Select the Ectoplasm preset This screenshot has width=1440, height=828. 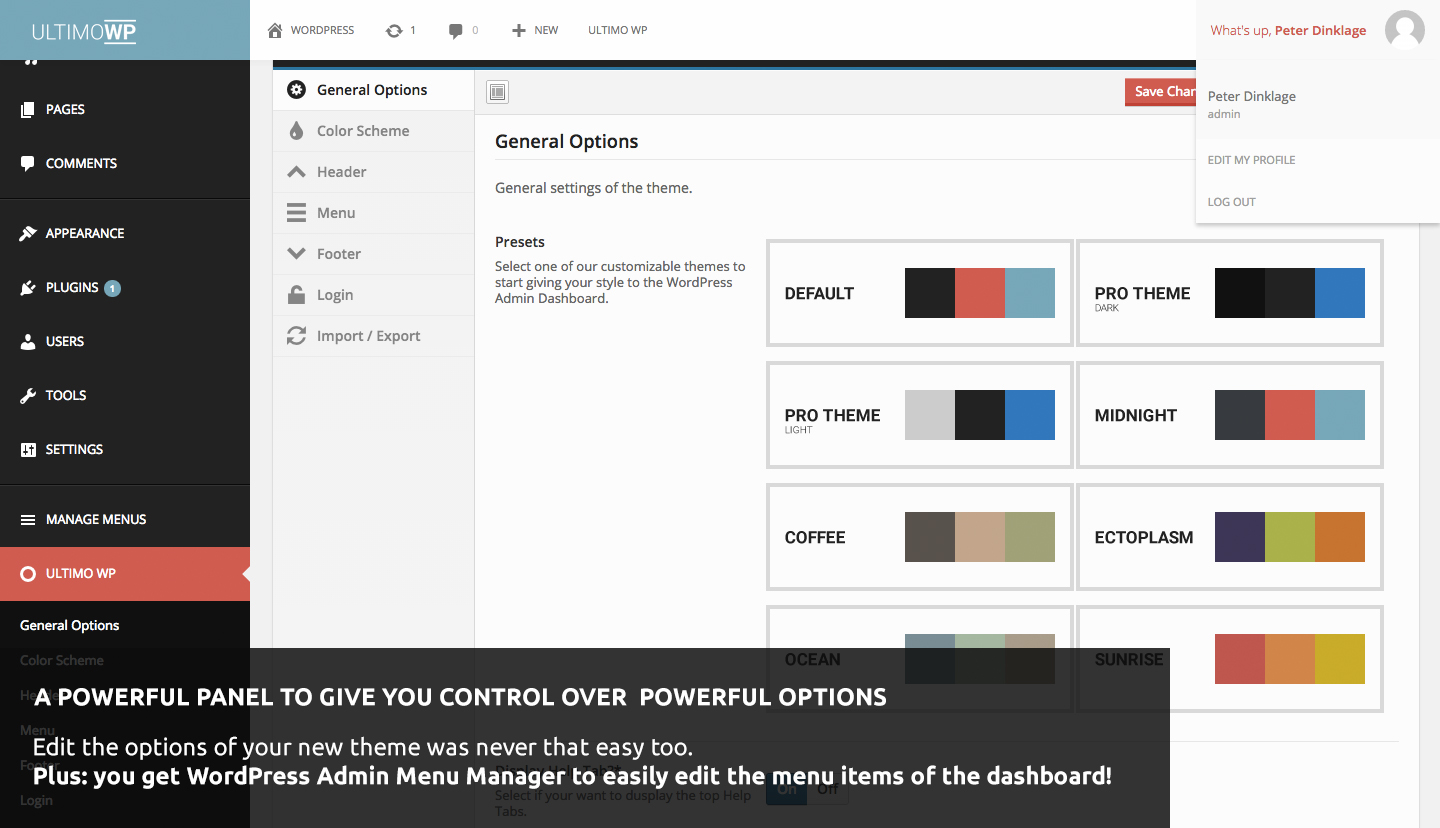coord(1230,537)
